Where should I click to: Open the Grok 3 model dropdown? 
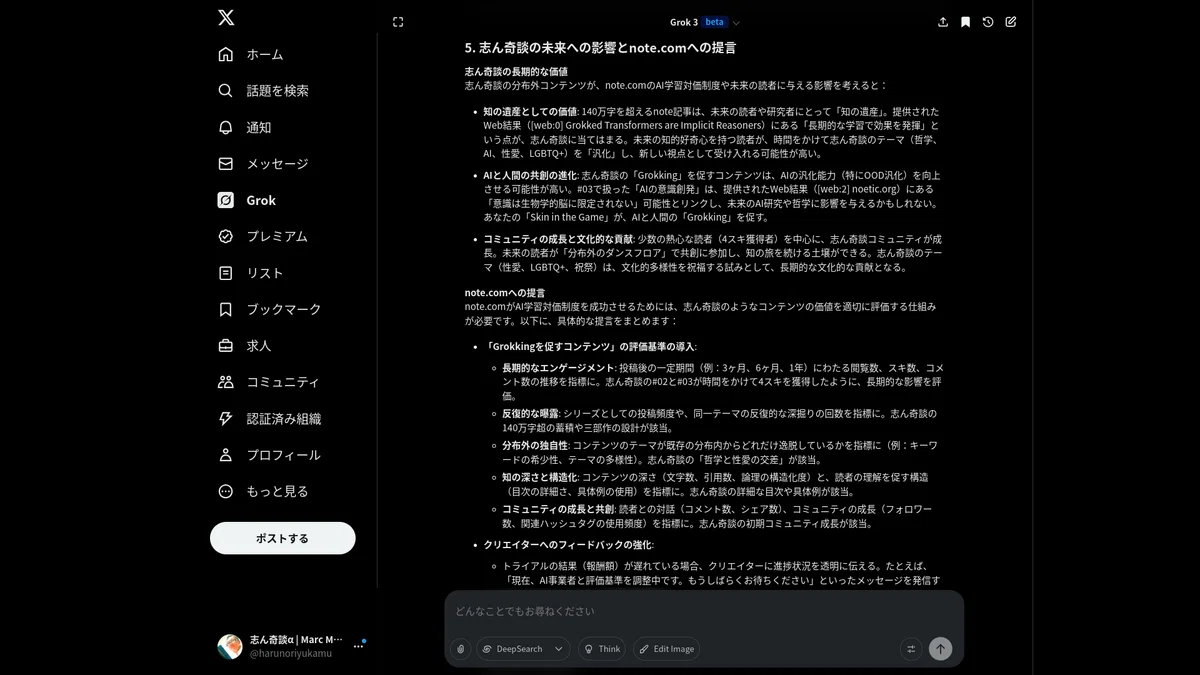705,22
